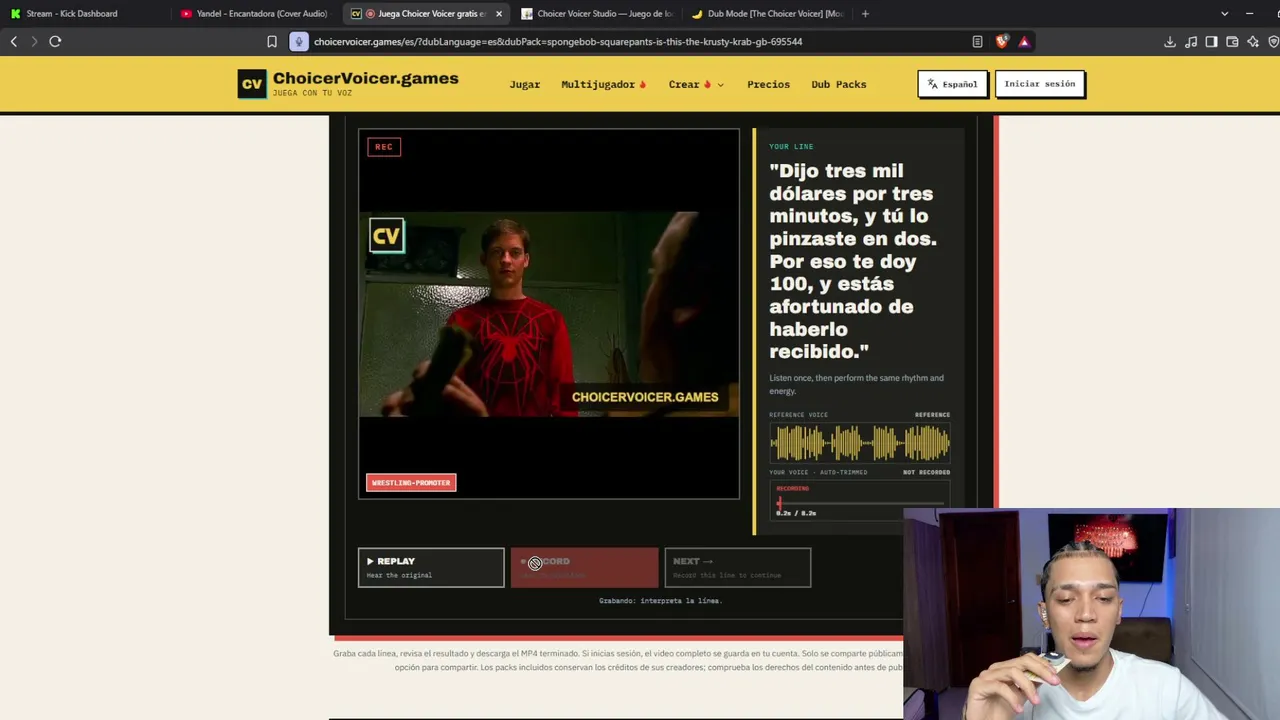Click the Next button to continue
This screenshot has height=720, width=1280.
[738, 567]
